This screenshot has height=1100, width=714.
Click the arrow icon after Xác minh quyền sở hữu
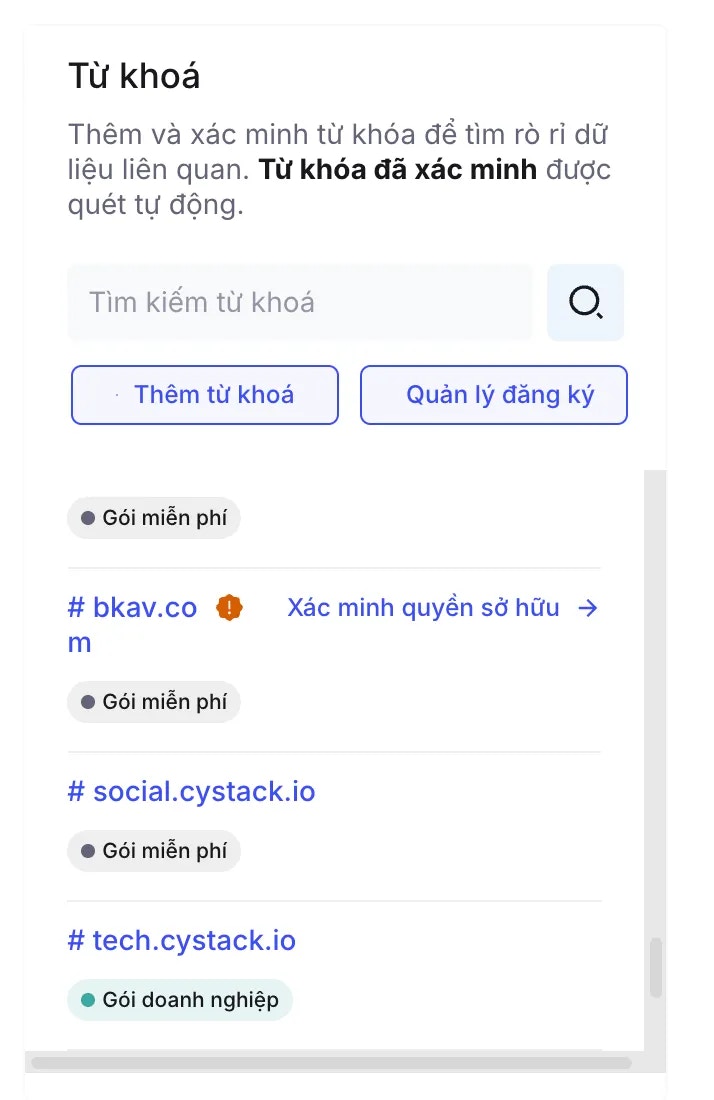589,607
